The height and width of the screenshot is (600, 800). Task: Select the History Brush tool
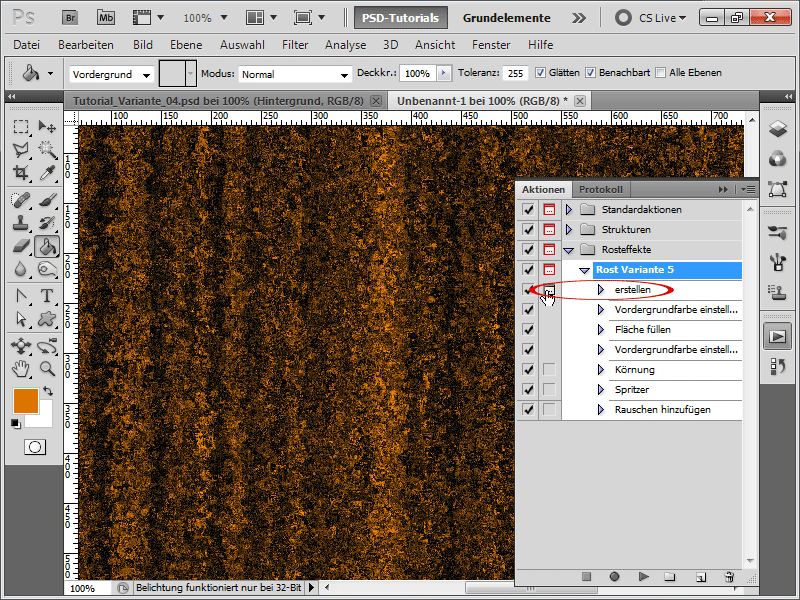click(x=47, y=223)
